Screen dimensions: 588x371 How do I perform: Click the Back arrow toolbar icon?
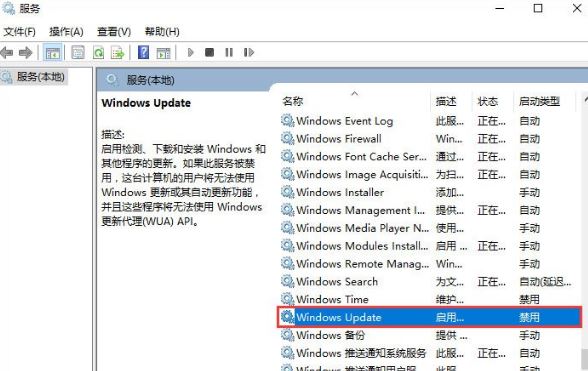tap(7, 53)
